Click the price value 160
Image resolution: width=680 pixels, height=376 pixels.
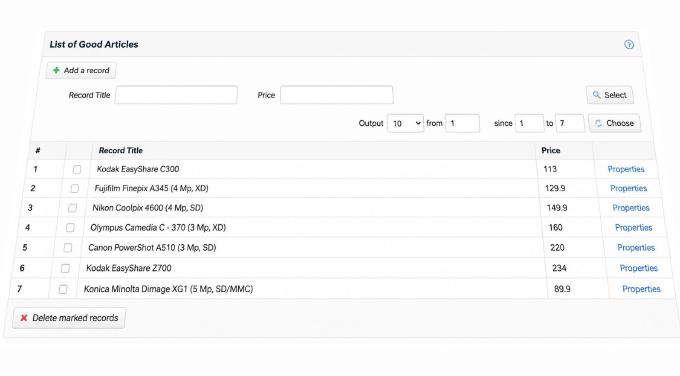coord(556,228)
